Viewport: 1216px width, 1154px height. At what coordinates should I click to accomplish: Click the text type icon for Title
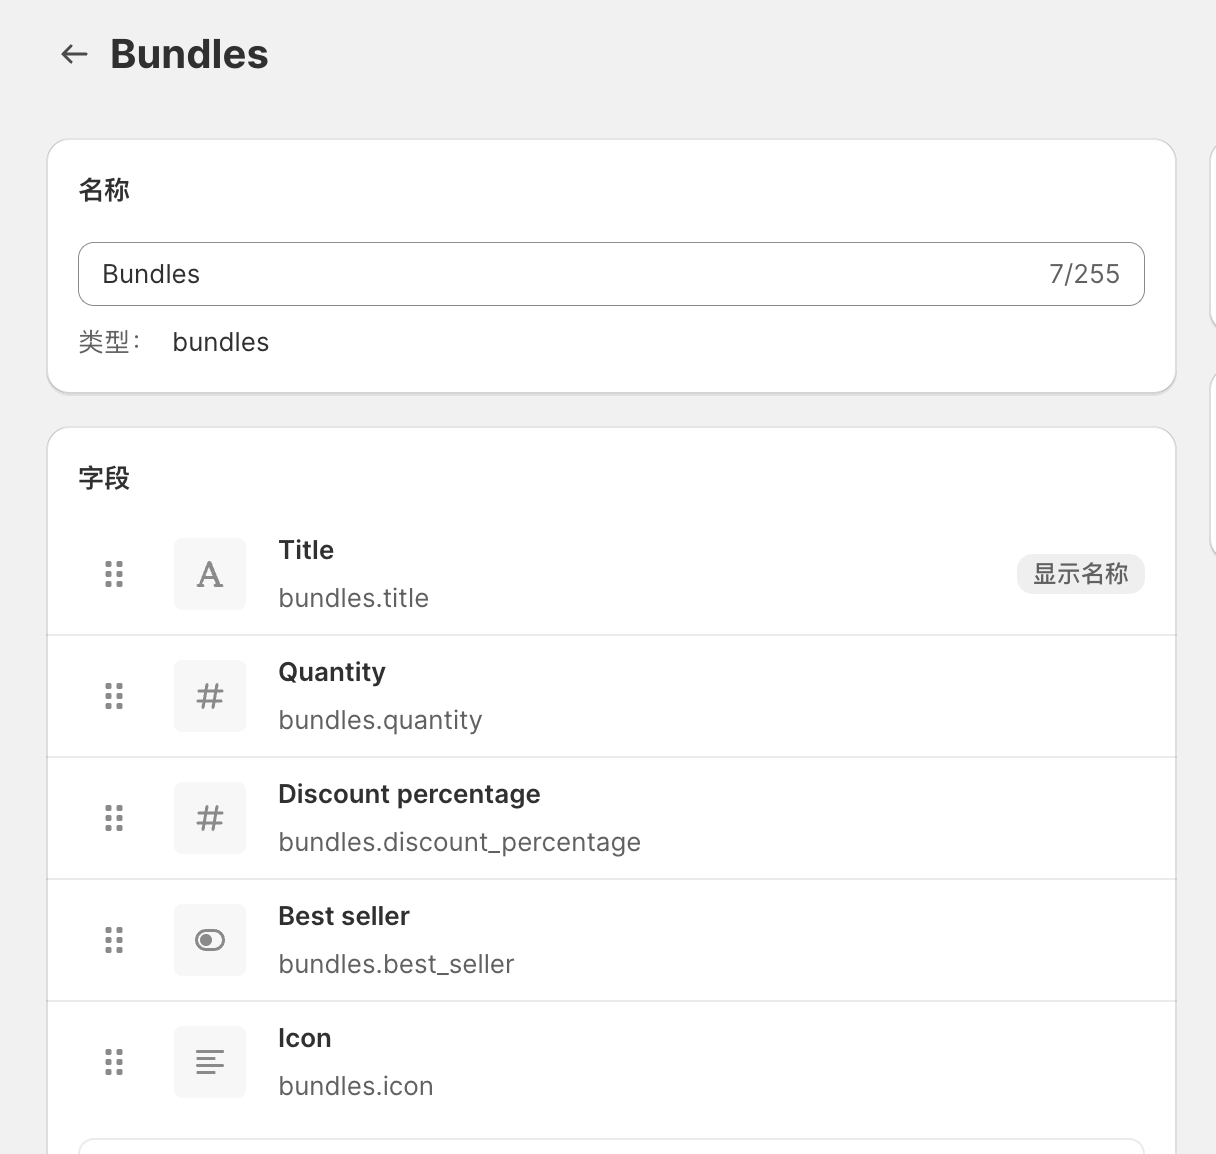pos(210,574)
